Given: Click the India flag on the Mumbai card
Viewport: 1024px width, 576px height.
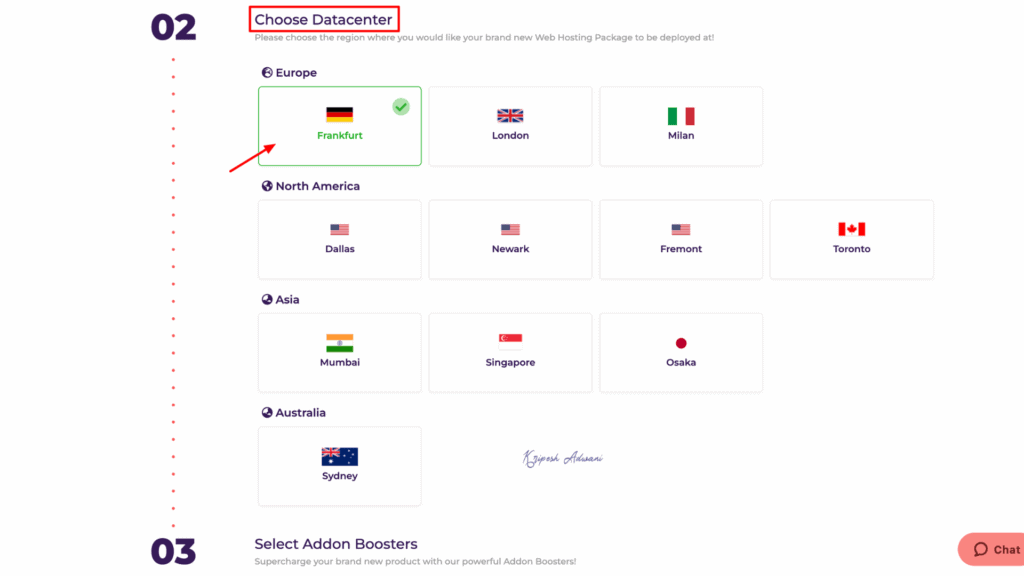Looking at the screenshot, I should 339,341.
